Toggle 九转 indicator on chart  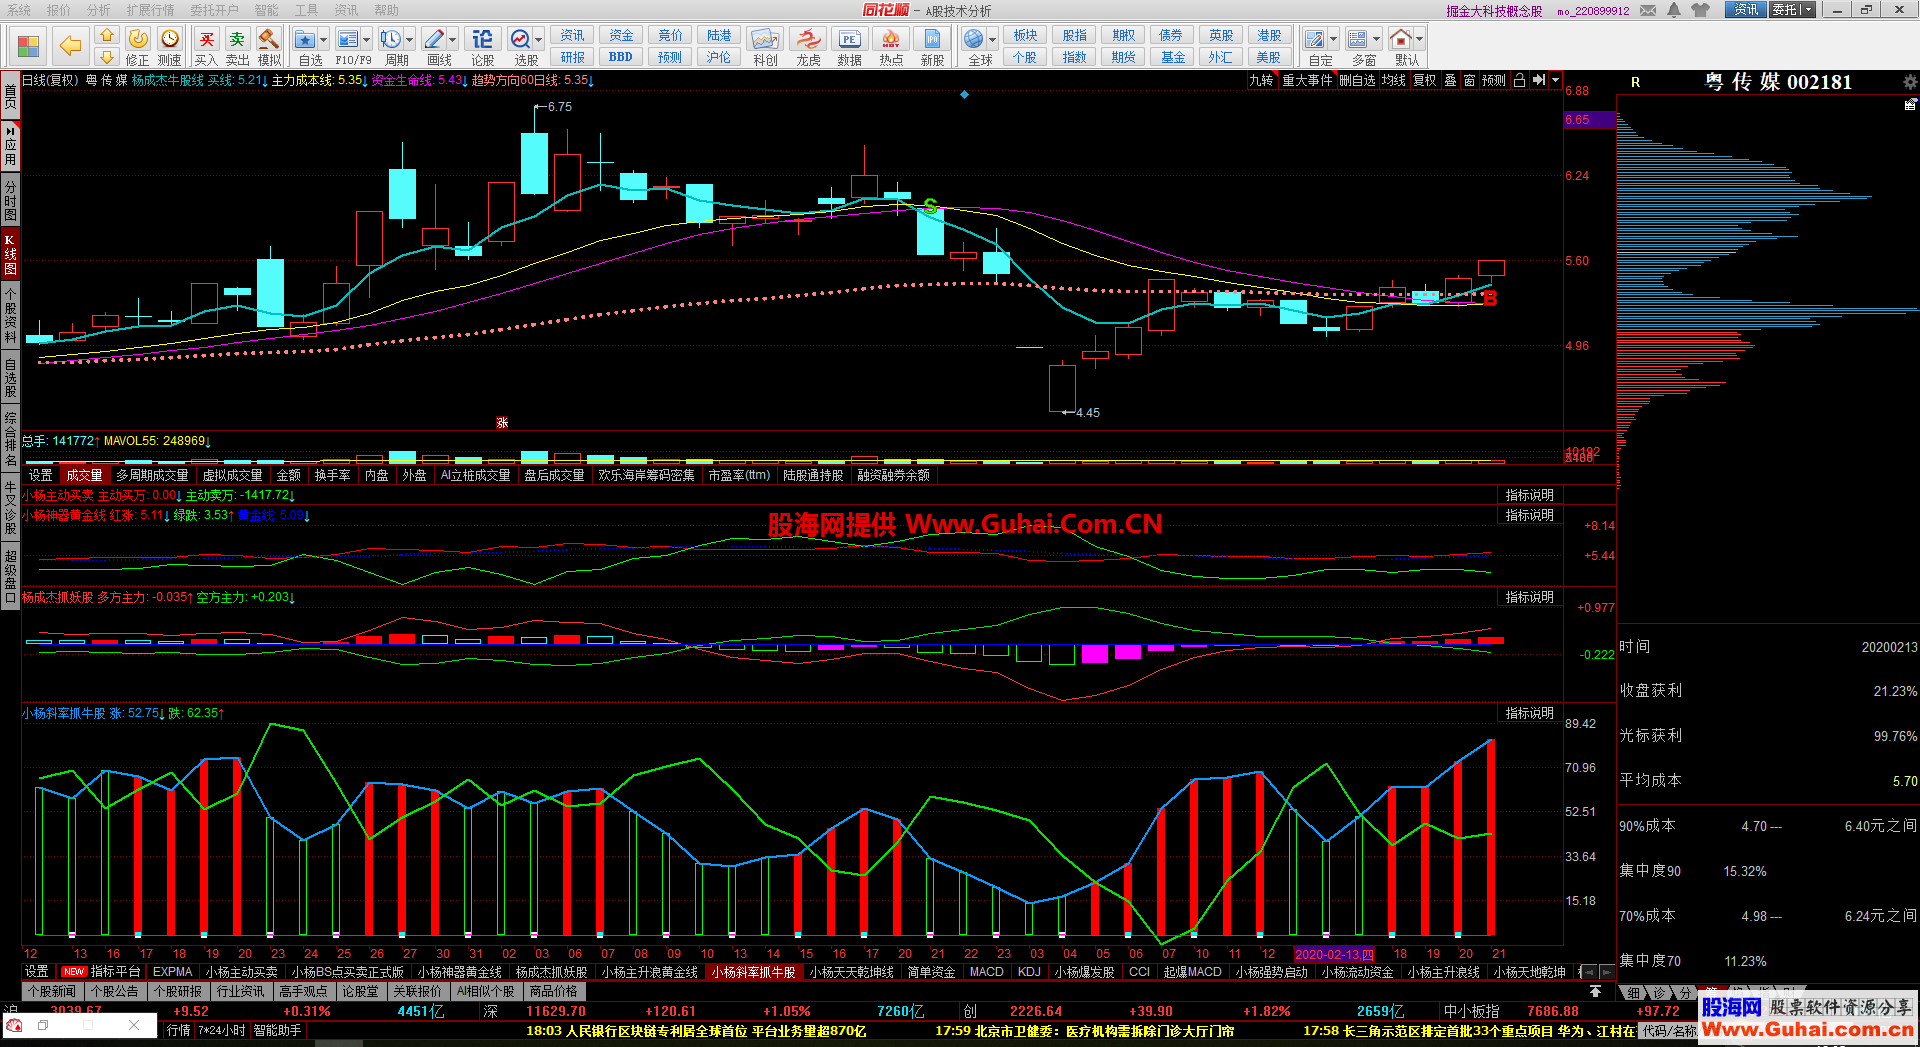pyautogui.click(x=1261, y=80)
